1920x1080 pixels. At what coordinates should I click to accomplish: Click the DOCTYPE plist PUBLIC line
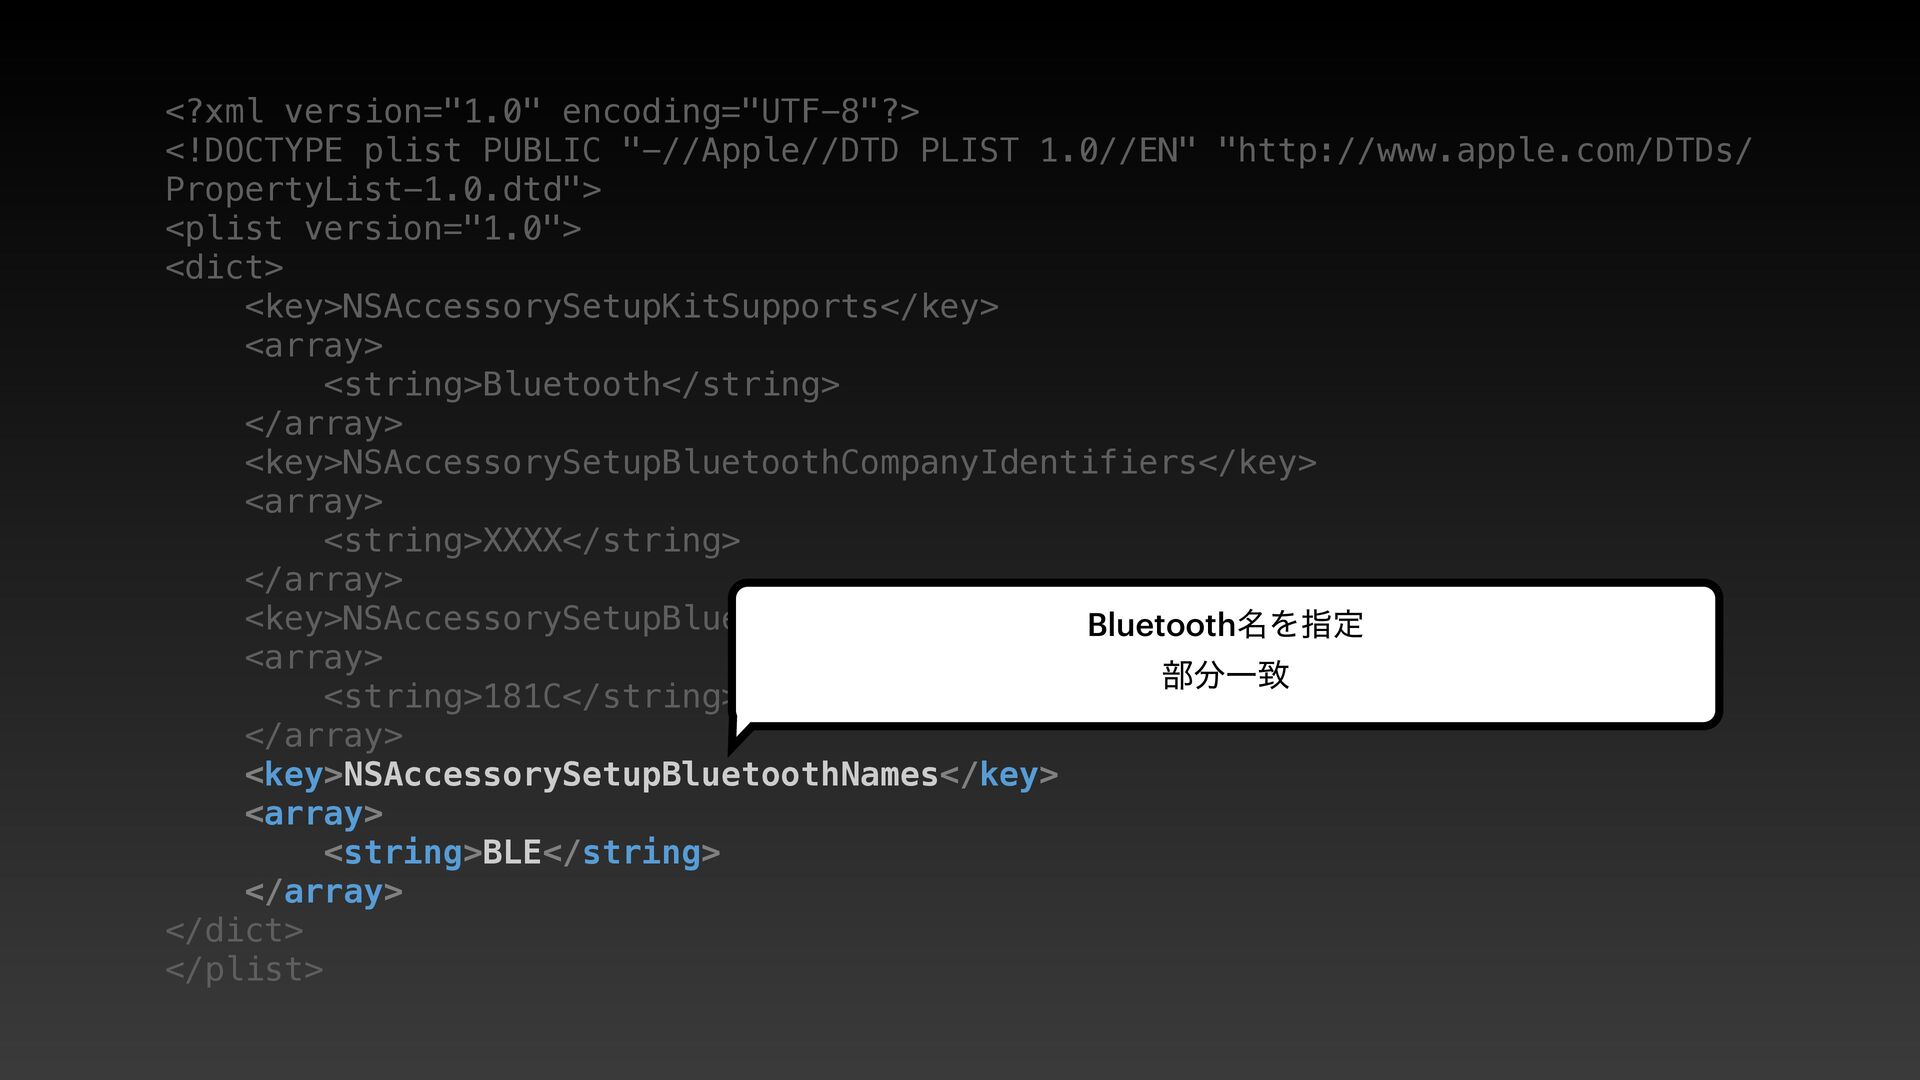pos(958,150)
